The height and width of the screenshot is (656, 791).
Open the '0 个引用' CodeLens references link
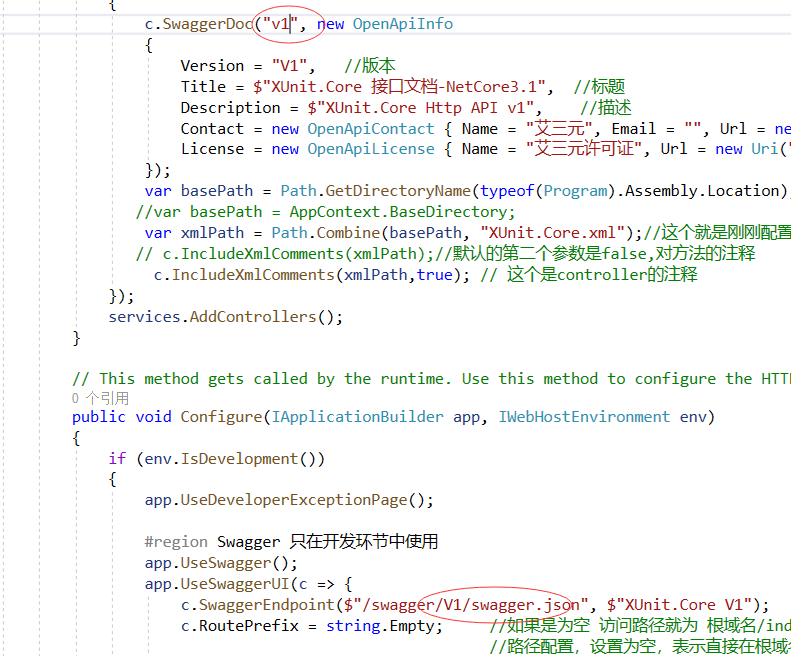click(100, 398)
